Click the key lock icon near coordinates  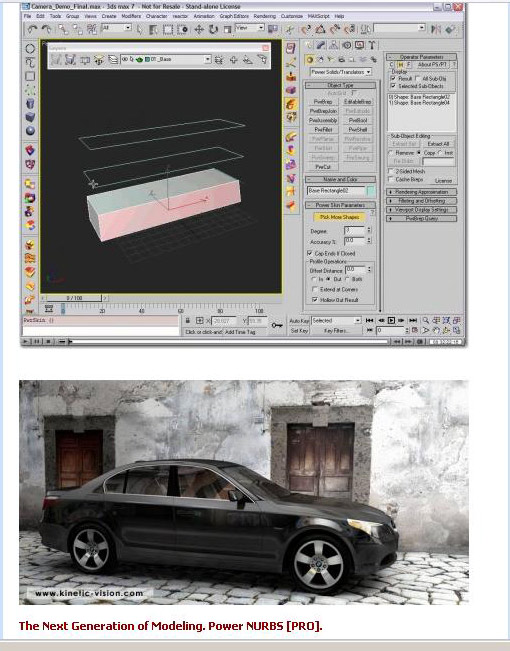coord(276,326)
